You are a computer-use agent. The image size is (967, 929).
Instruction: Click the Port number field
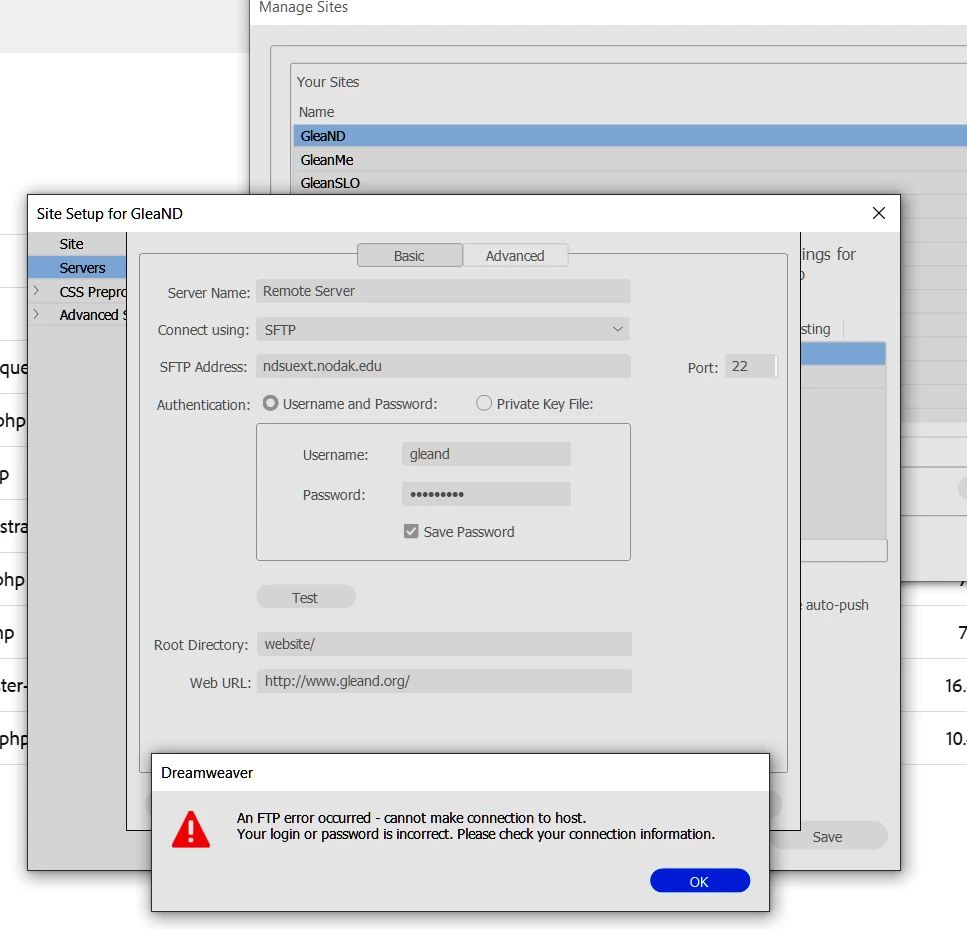coord(751,366)
